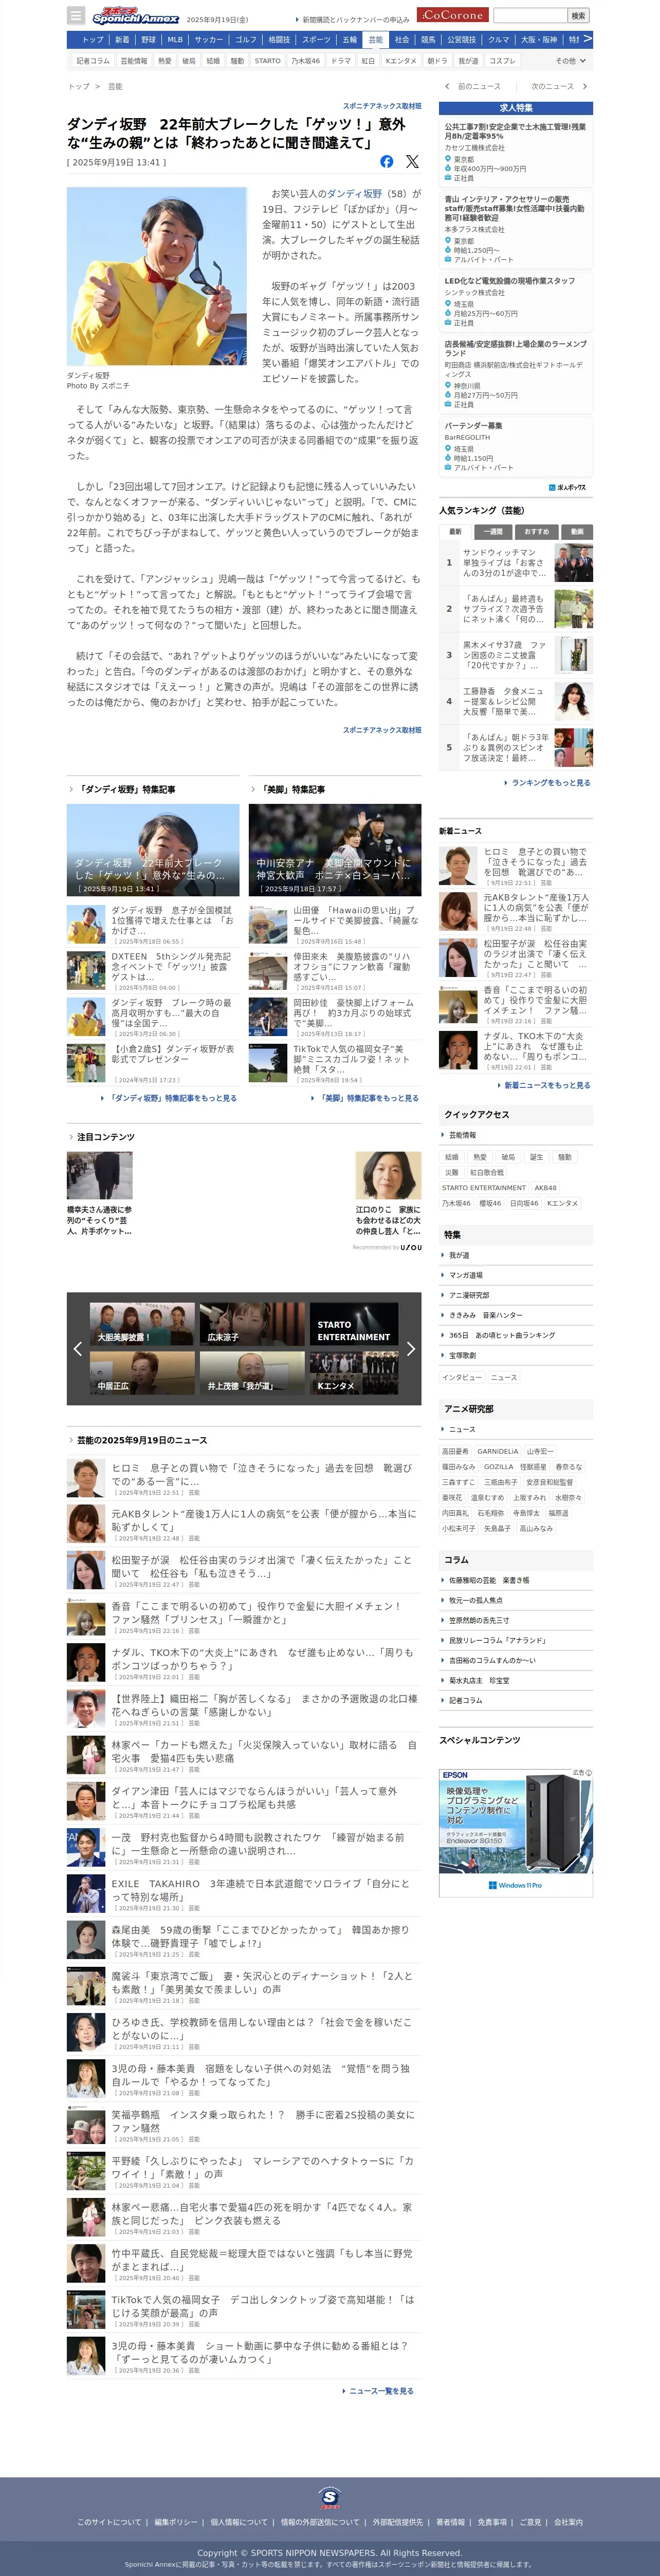The image size is (660, 2576).
Task: Open 広末涼子 carousel thumbnail
Action: [x=252, y=1323]
